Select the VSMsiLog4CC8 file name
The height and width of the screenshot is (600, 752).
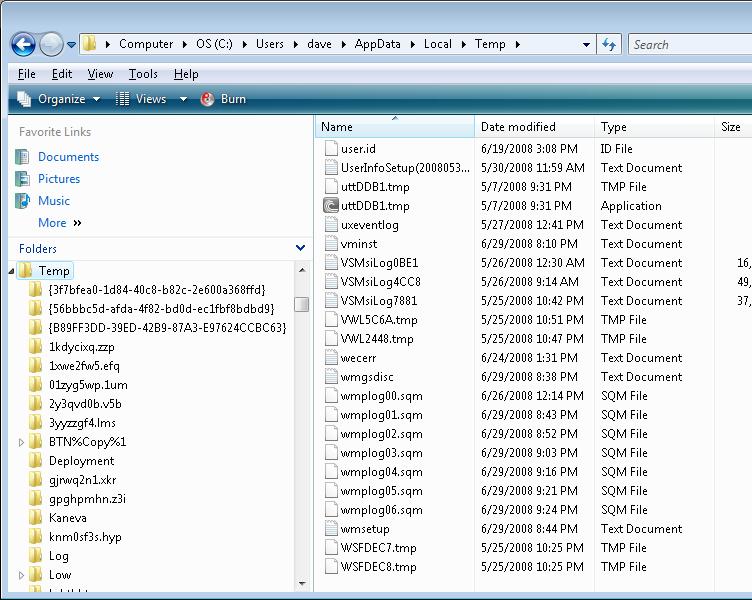tap(380, 282)
